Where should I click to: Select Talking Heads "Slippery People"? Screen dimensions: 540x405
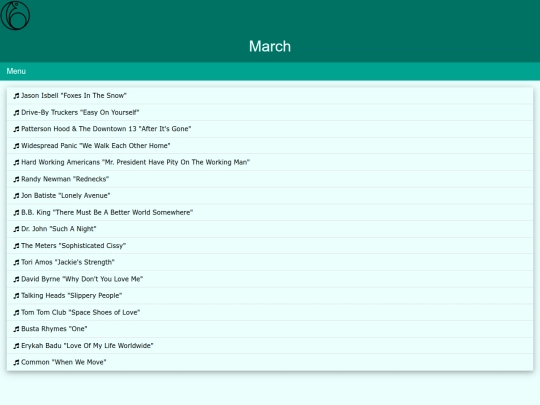270,296
